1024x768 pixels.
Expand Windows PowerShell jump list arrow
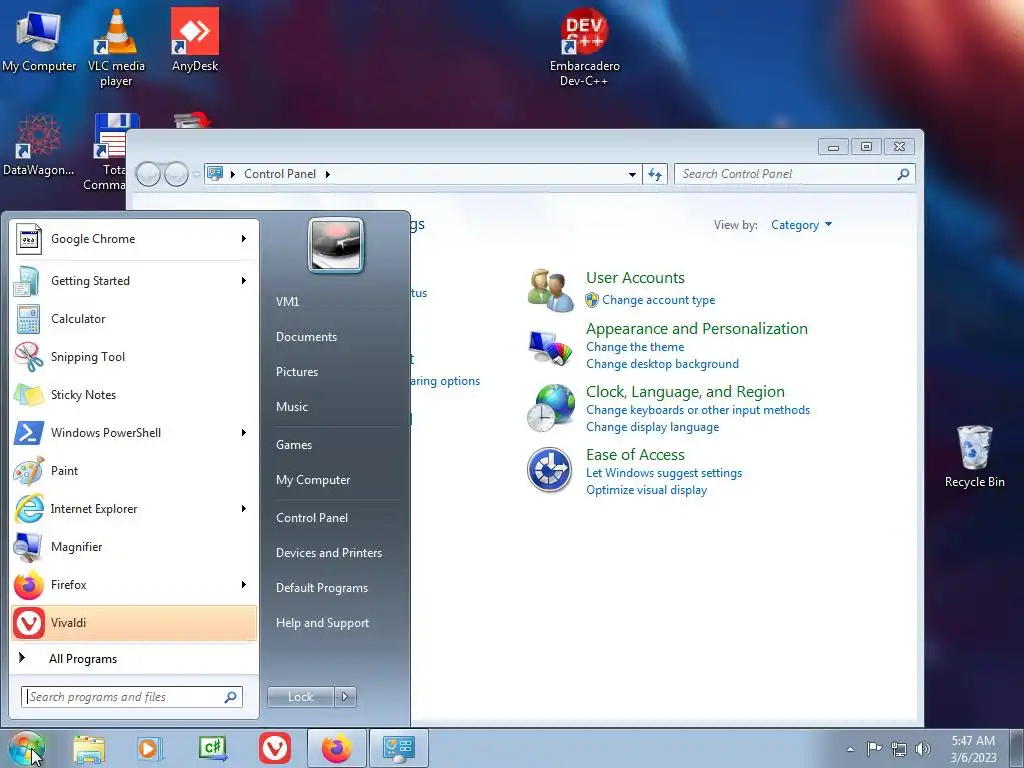(244, 432)
